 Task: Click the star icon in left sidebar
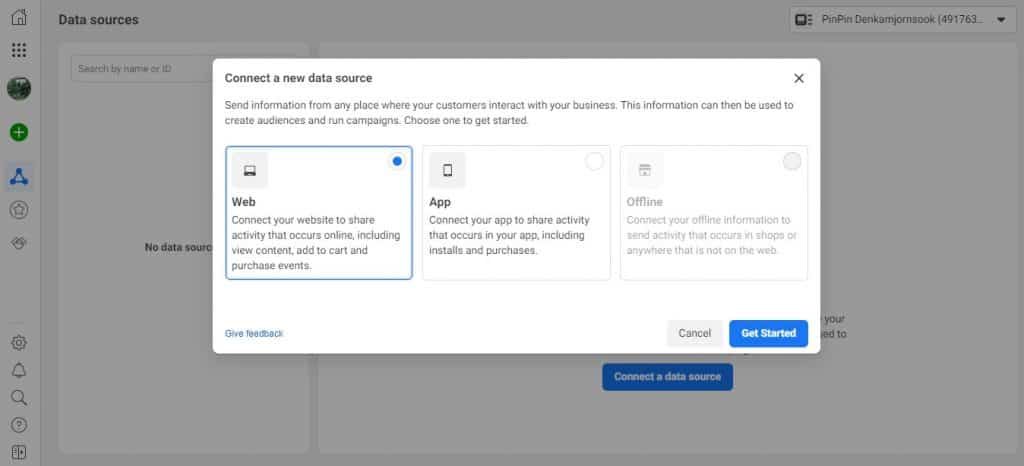point(19,210)
